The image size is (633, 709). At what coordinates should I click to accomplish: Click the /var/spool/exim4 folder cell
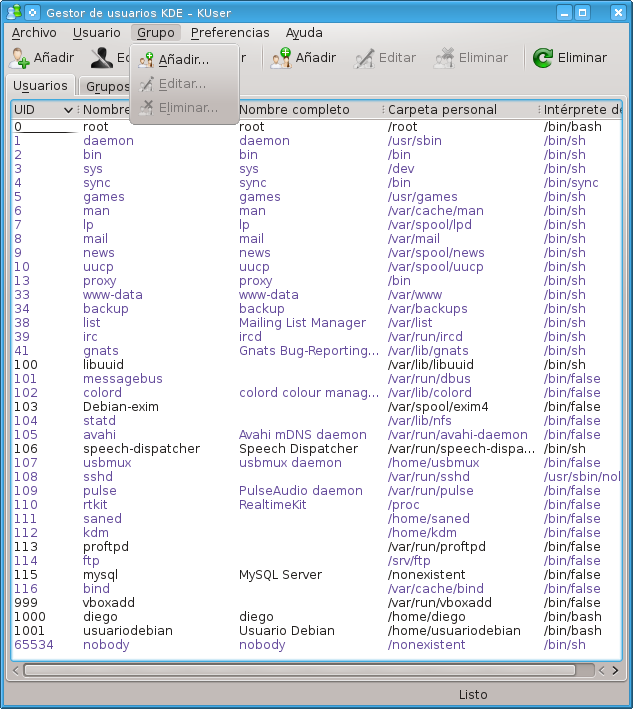[x=438, y=407]
